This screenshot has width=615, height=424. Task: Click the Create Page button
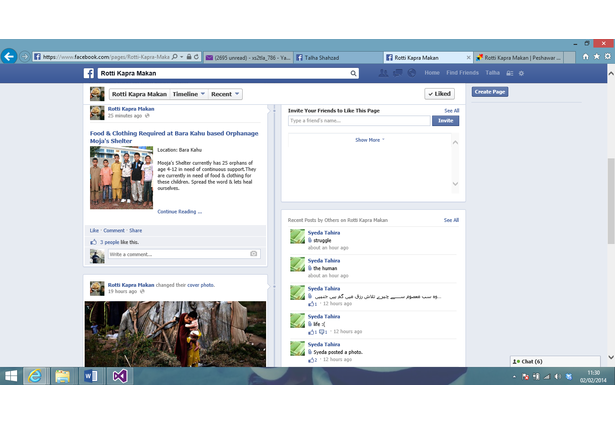tap(490, 92)
